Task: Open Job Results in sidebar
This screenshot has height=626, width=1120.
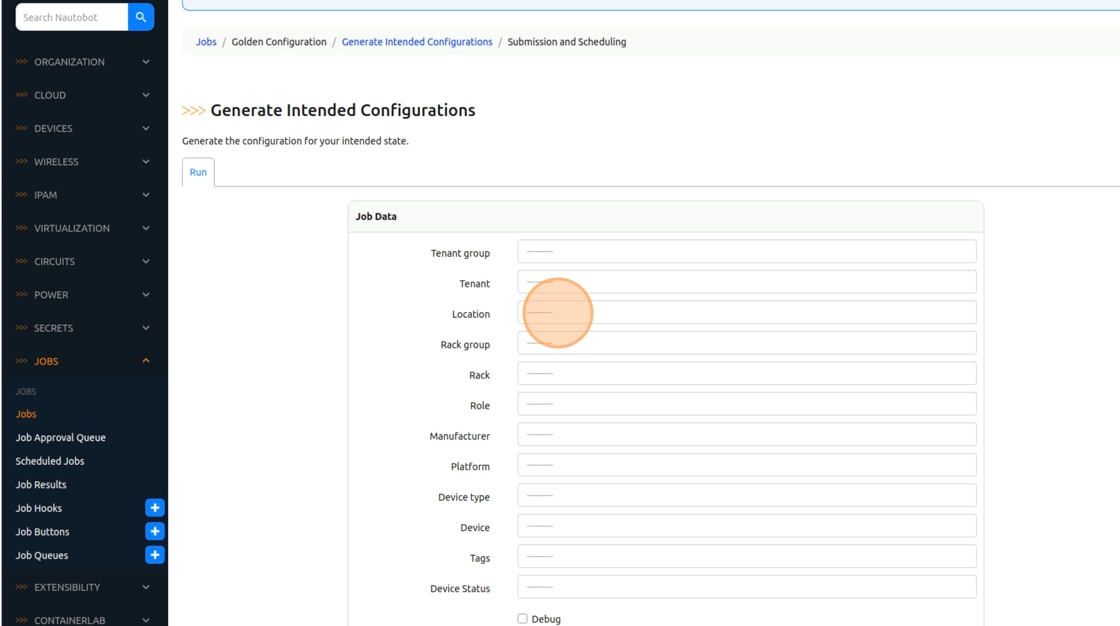Action: 41,485
